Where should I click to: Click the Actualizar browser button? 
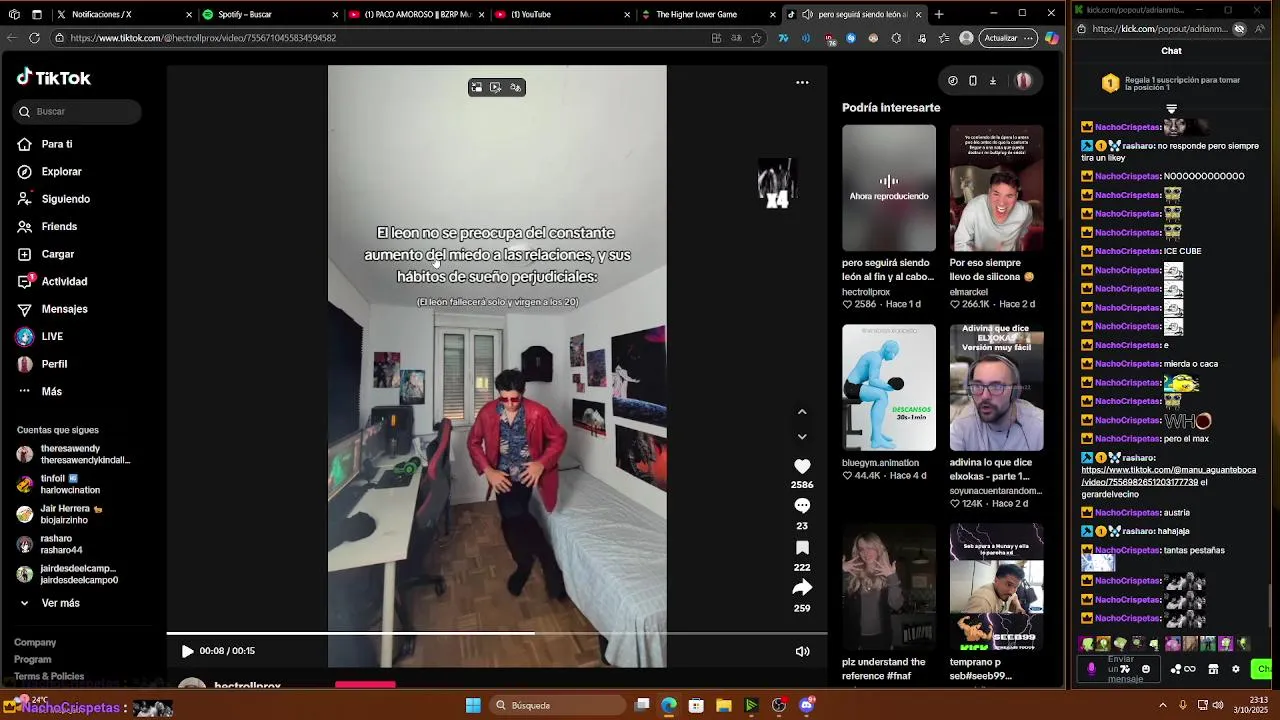click(x=1007, y=38)
